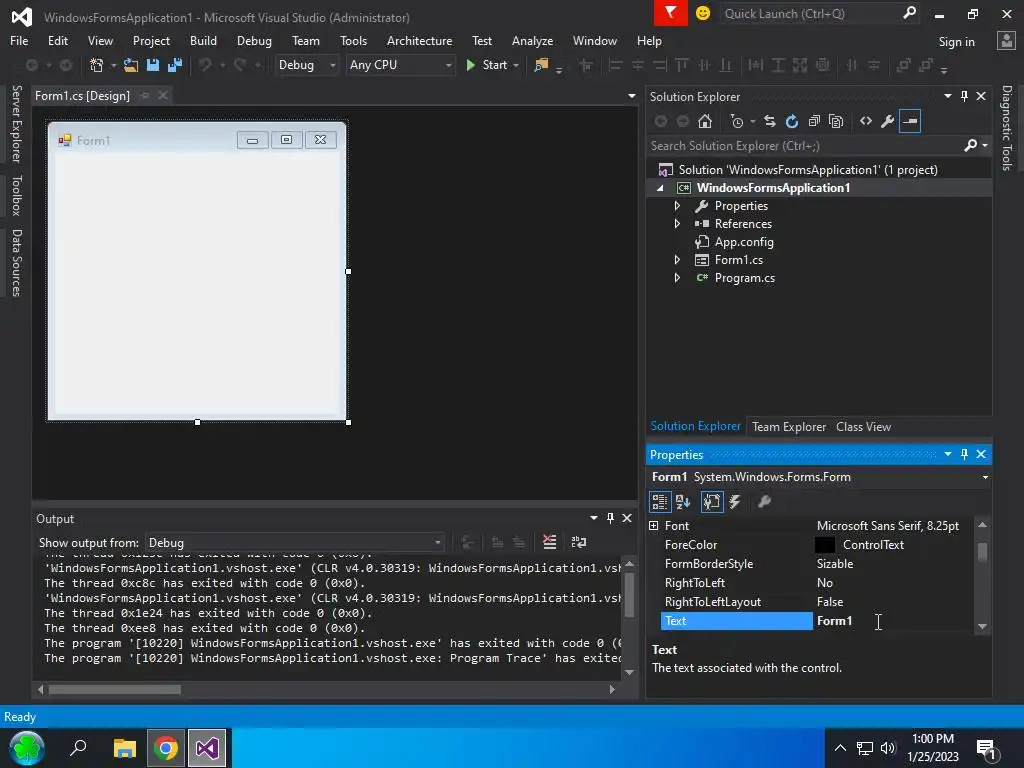
Task: Expand the Program.cs node
Action: [x=677, y=278]
